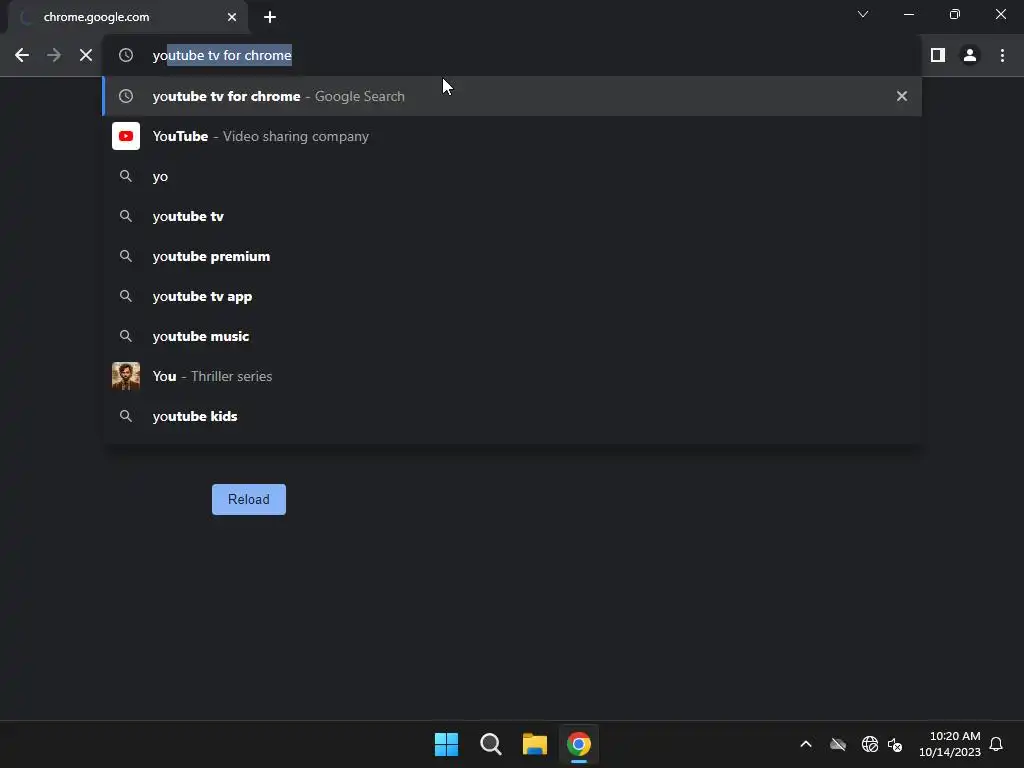This screenshot has width=1024, height=768.
Task: Stop loading the page
Action: click(86, 56)
